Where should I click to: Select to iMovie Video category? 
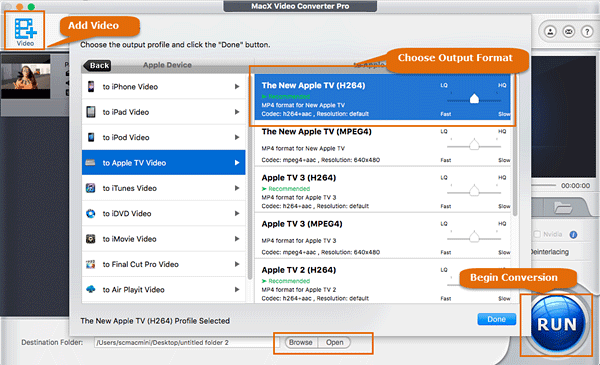163,239
